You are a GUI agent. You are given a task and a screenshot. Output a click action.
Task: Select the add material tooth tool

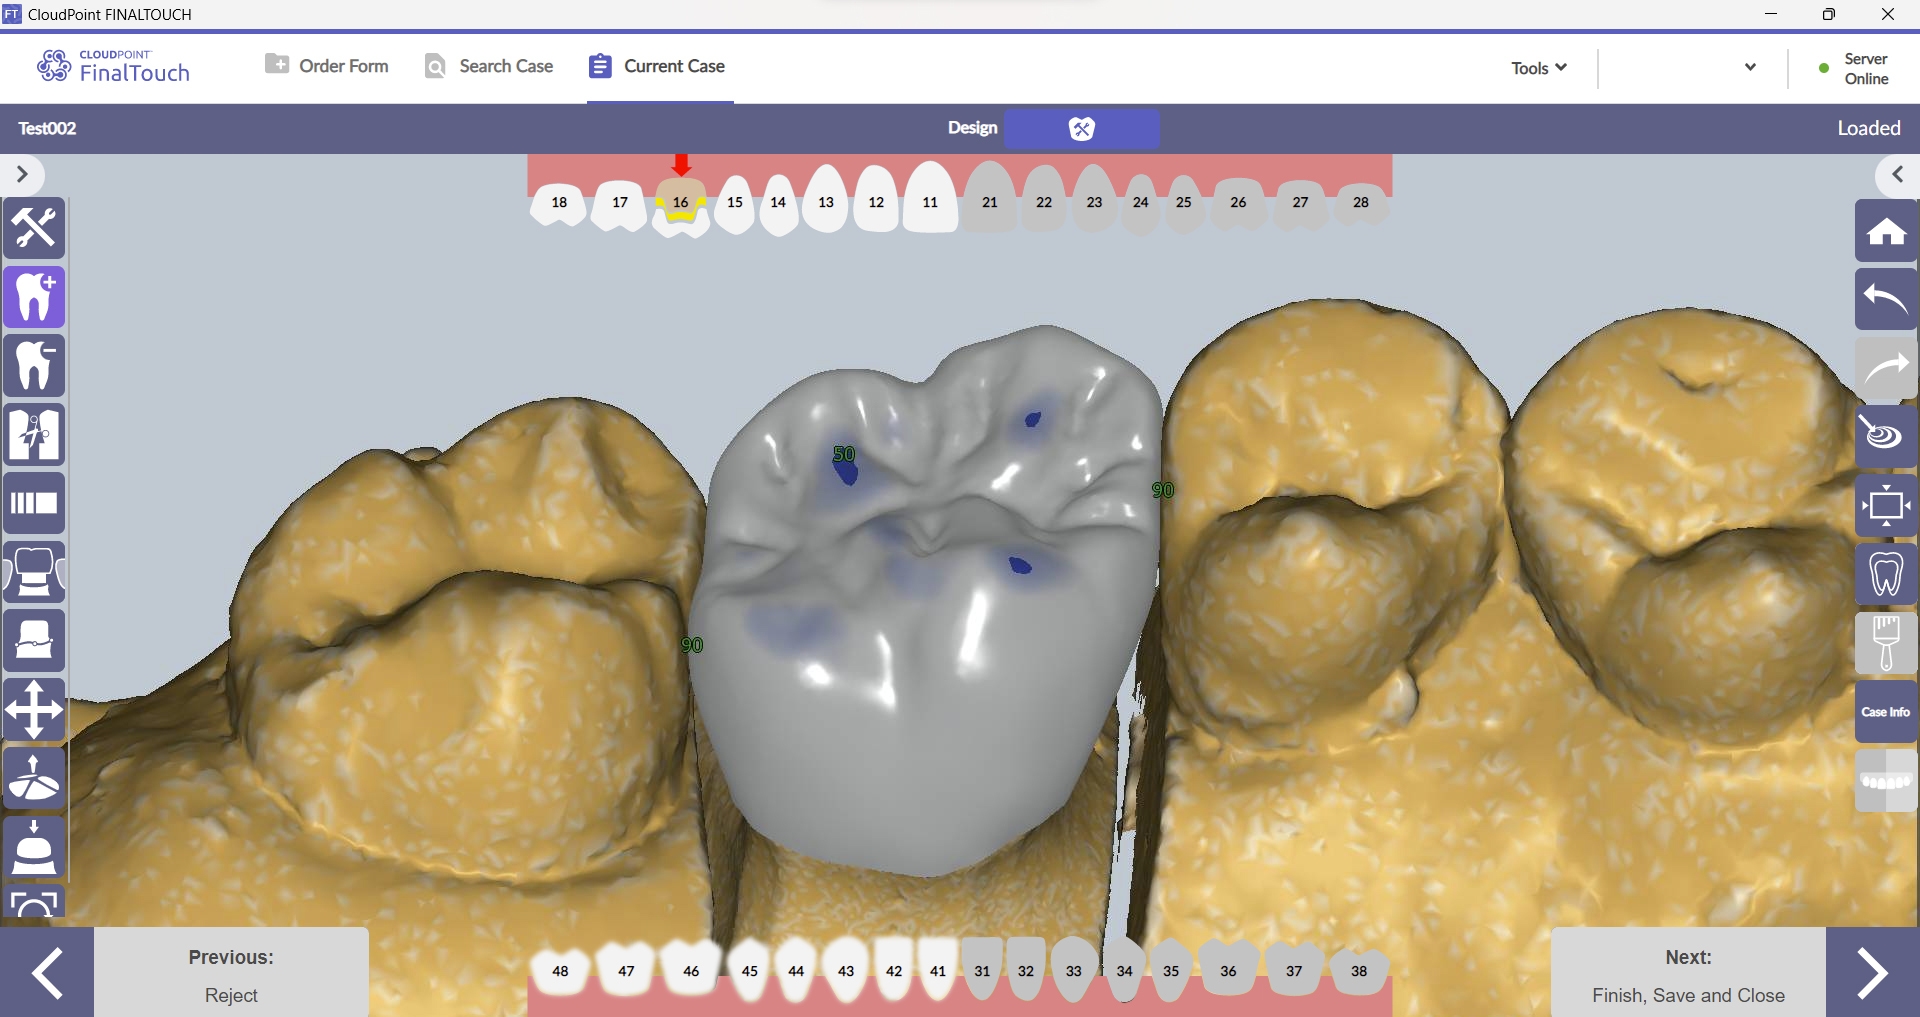click(35, 298)
